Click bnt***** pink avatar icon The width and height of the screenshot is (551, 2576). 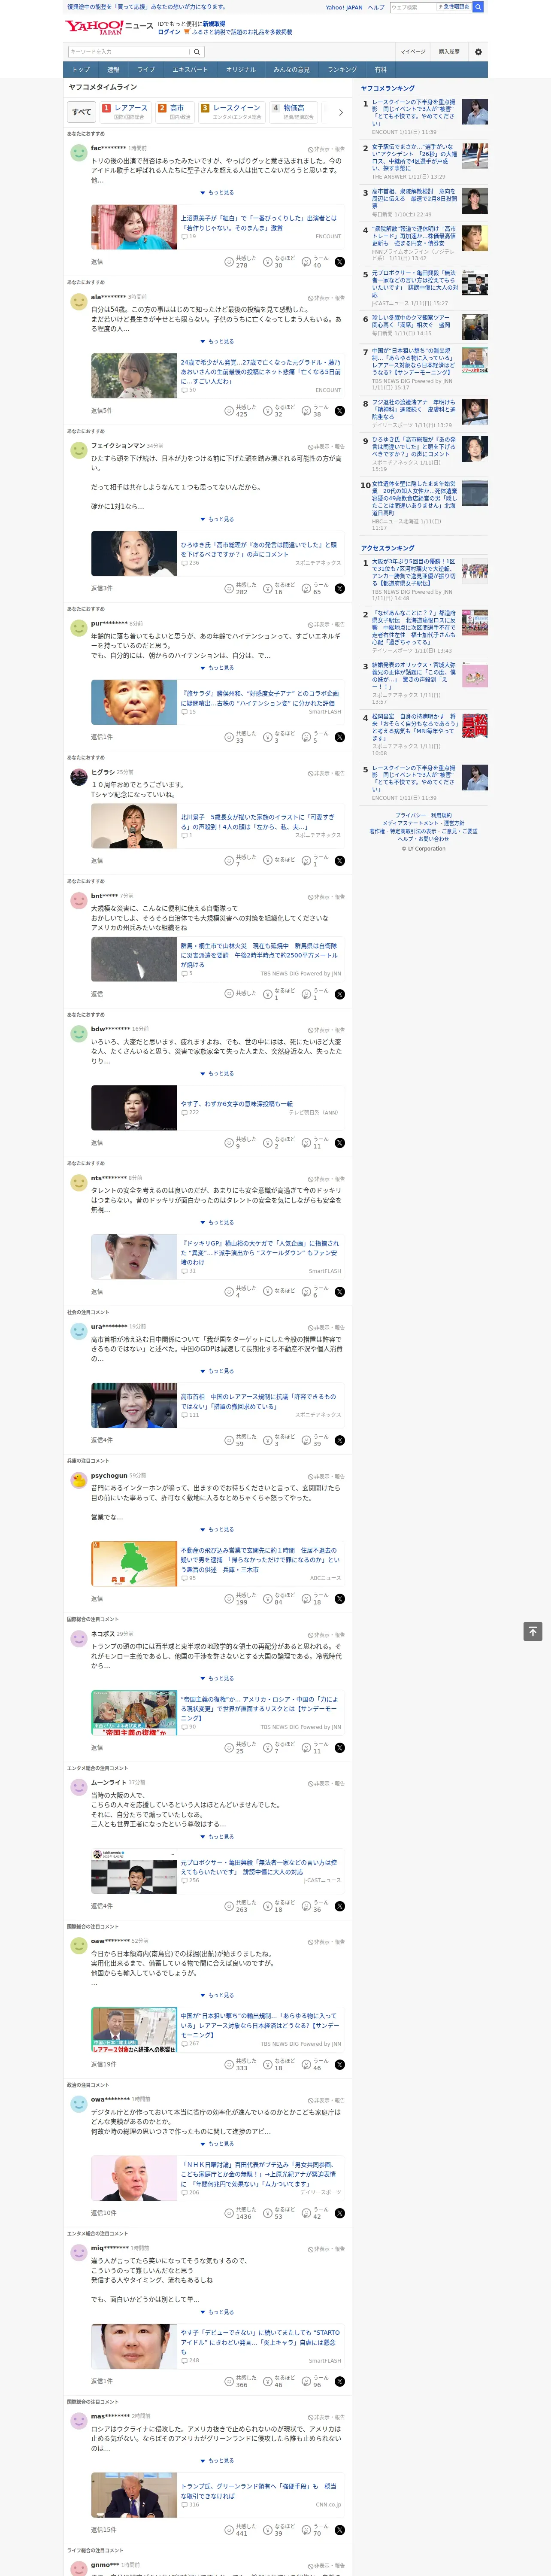(x=78, y=900)
